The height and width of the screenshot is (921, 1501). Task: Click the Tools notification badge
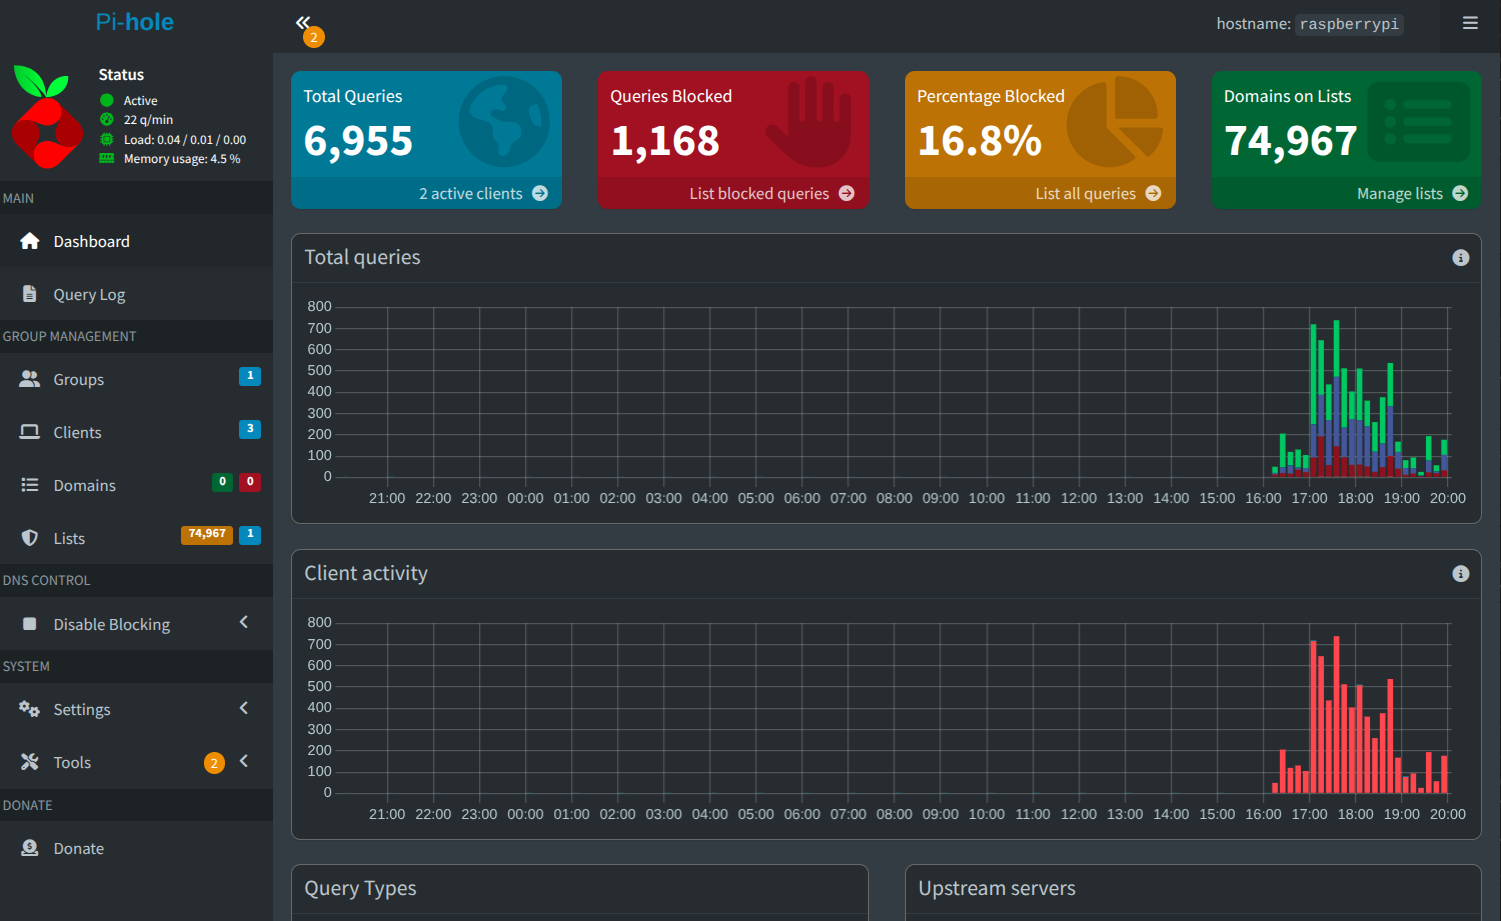click(214, 763)
